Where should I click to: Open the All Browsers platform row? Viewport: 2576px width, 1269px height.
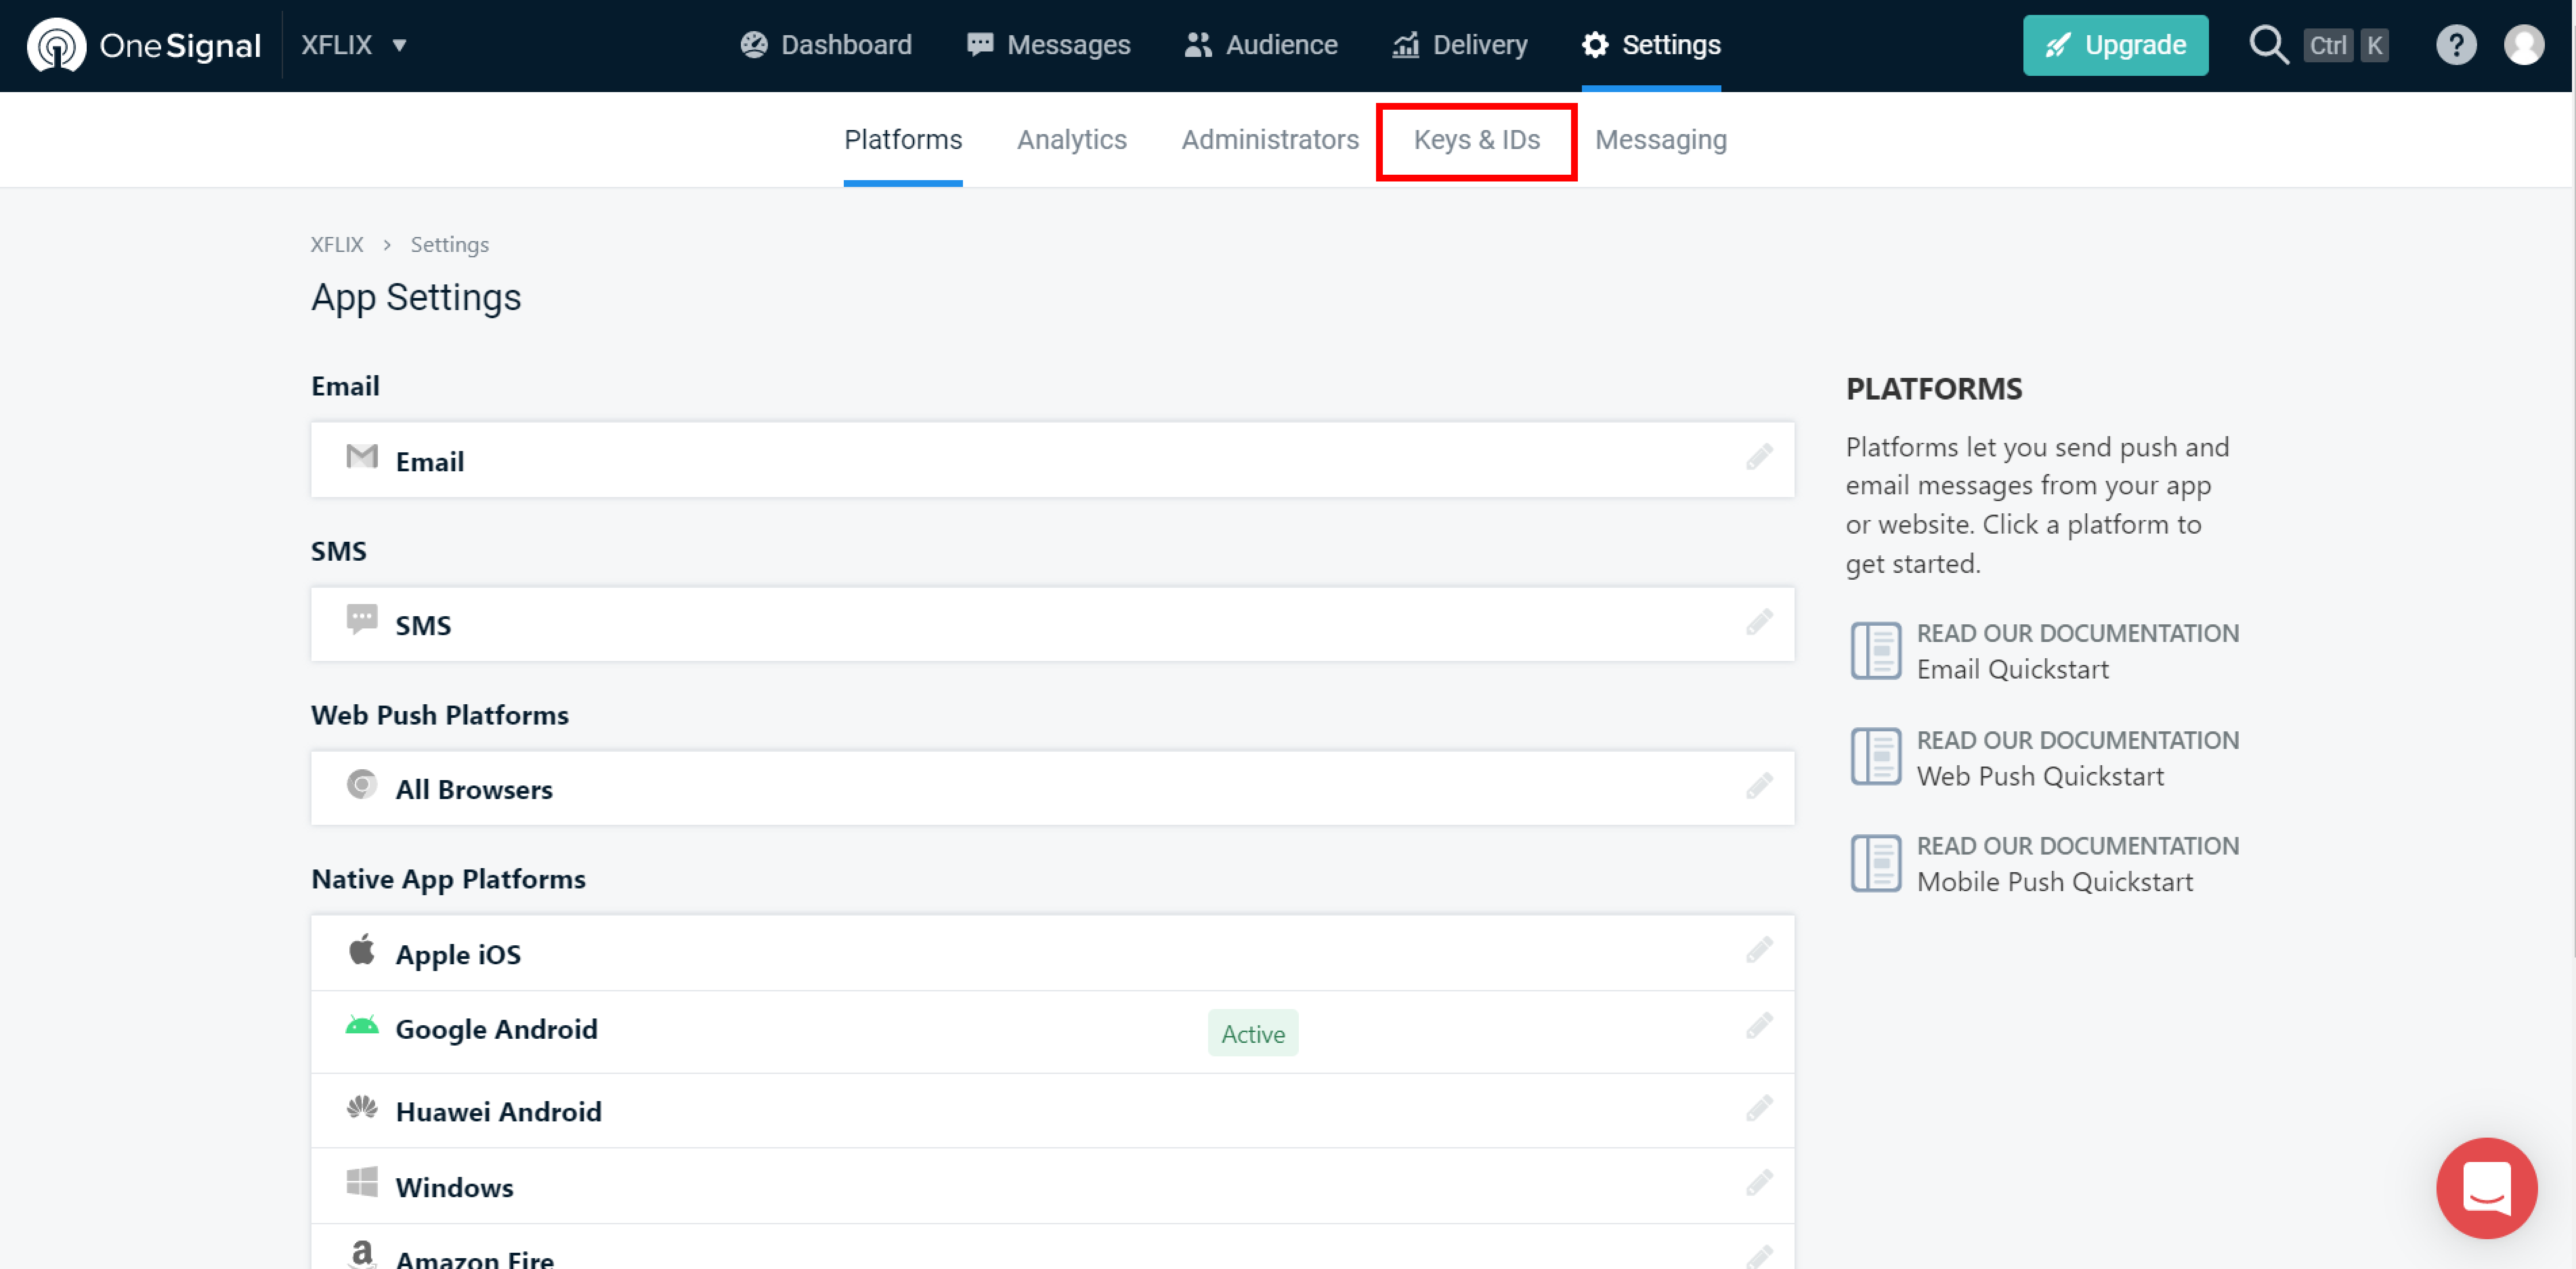pos(1052,788)
